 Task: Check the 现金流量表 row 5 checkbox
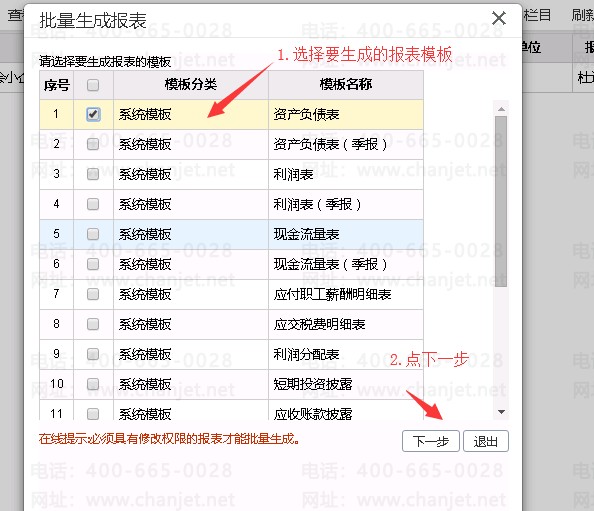click(93, 234)
